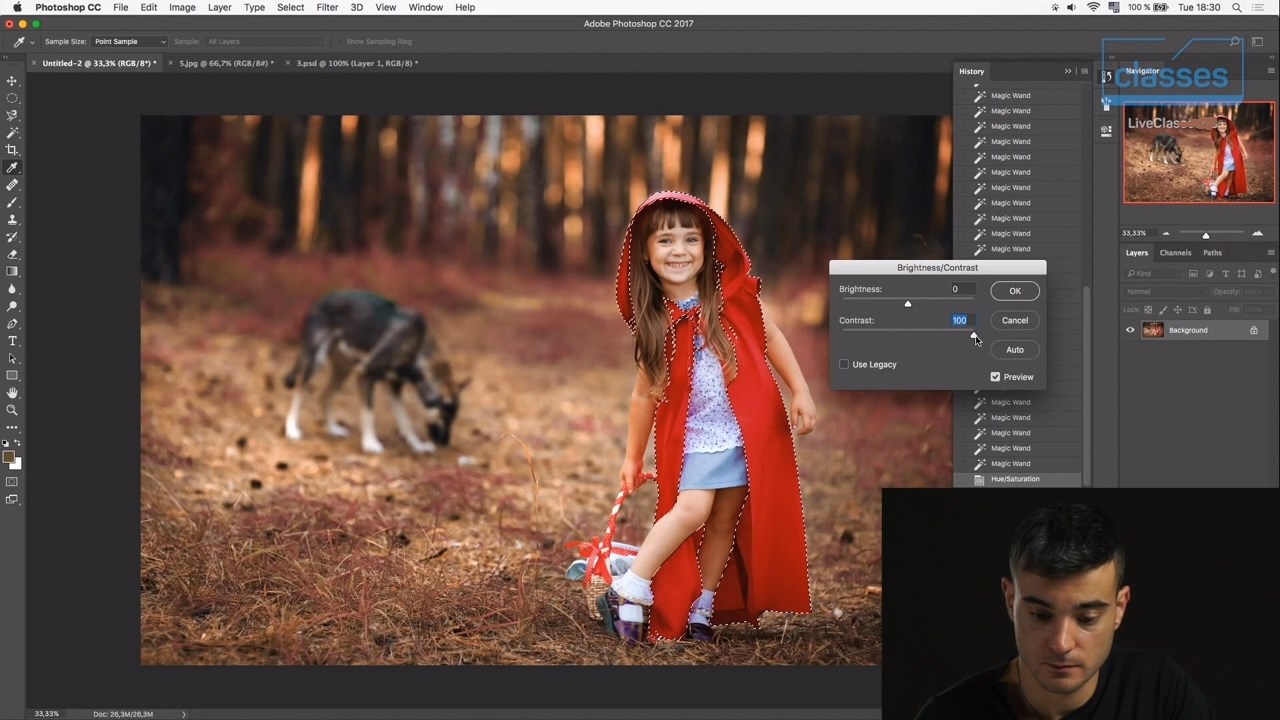Collapse the History panel with double arrows
The height and width of the screenshot is (720, 1280).
(x=1067, y=71)
